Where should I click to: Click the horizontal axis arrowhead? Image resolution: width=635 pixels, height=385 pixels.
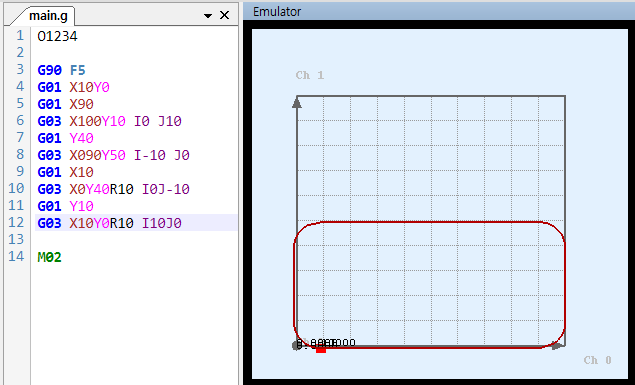(557, 345)
